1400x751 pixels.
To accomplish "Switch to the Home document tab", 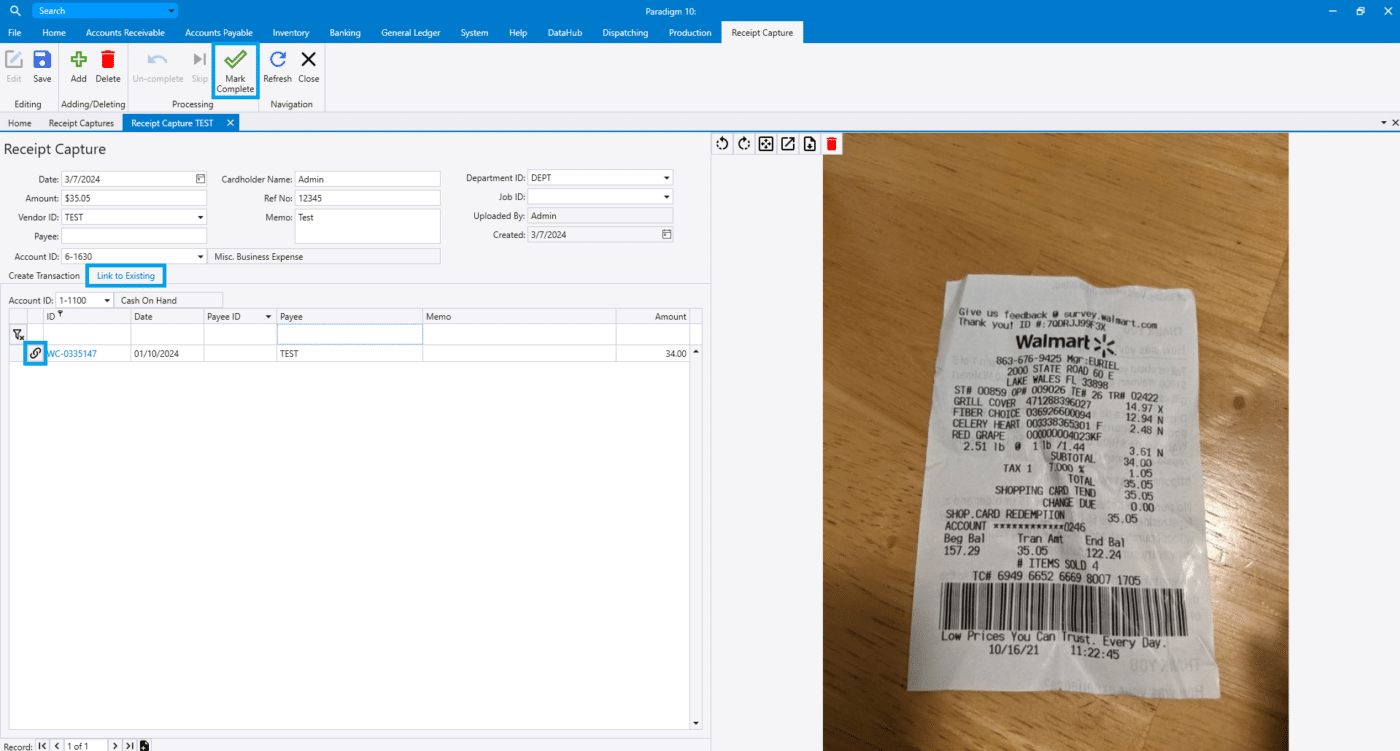I will tap(20, 123).
